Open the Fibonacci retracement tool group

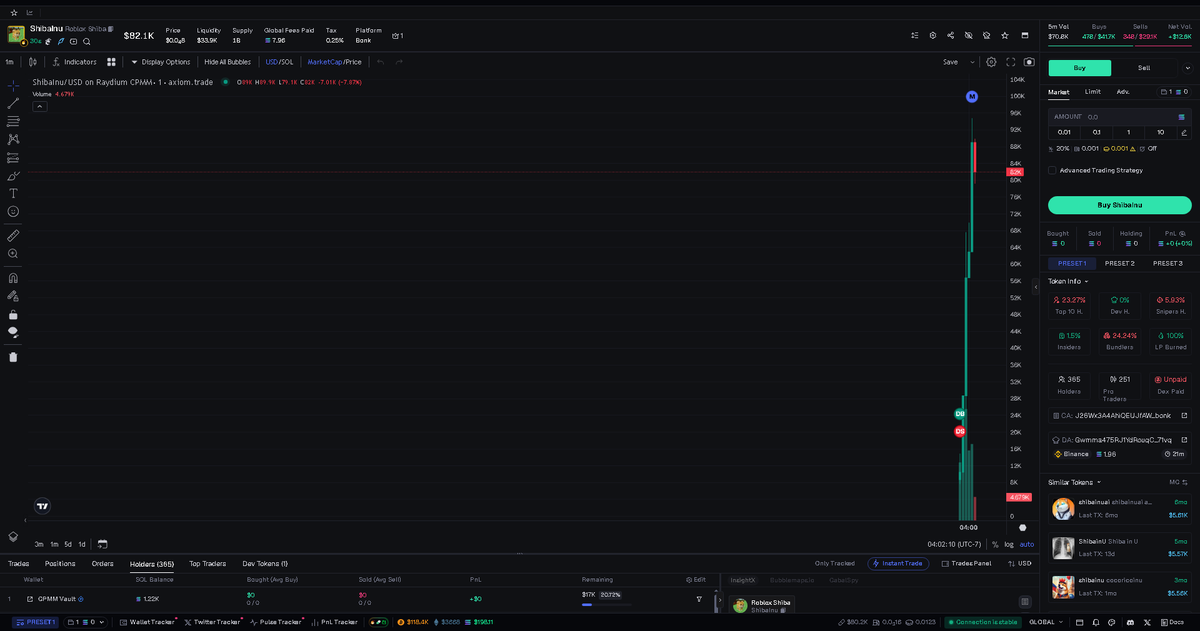pos(13,121)
